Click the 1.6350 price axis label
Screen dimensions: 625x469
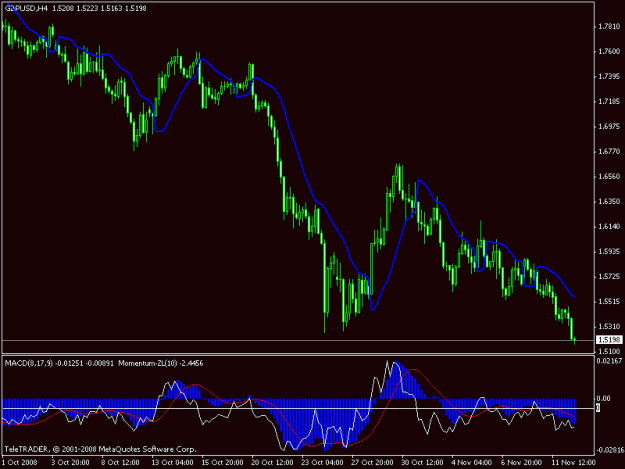coord(609,202)
